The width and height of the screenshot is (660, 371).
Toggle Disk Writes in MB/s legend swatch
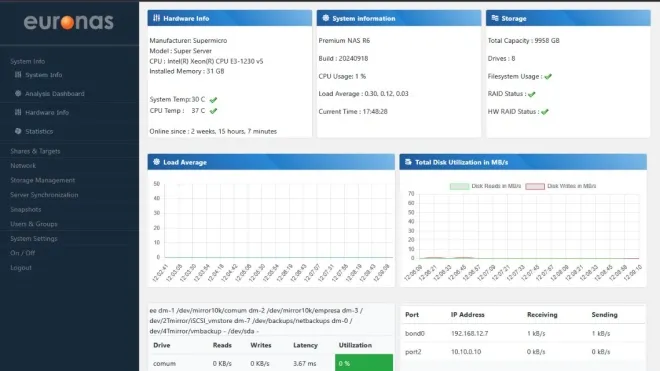[535, 186]
